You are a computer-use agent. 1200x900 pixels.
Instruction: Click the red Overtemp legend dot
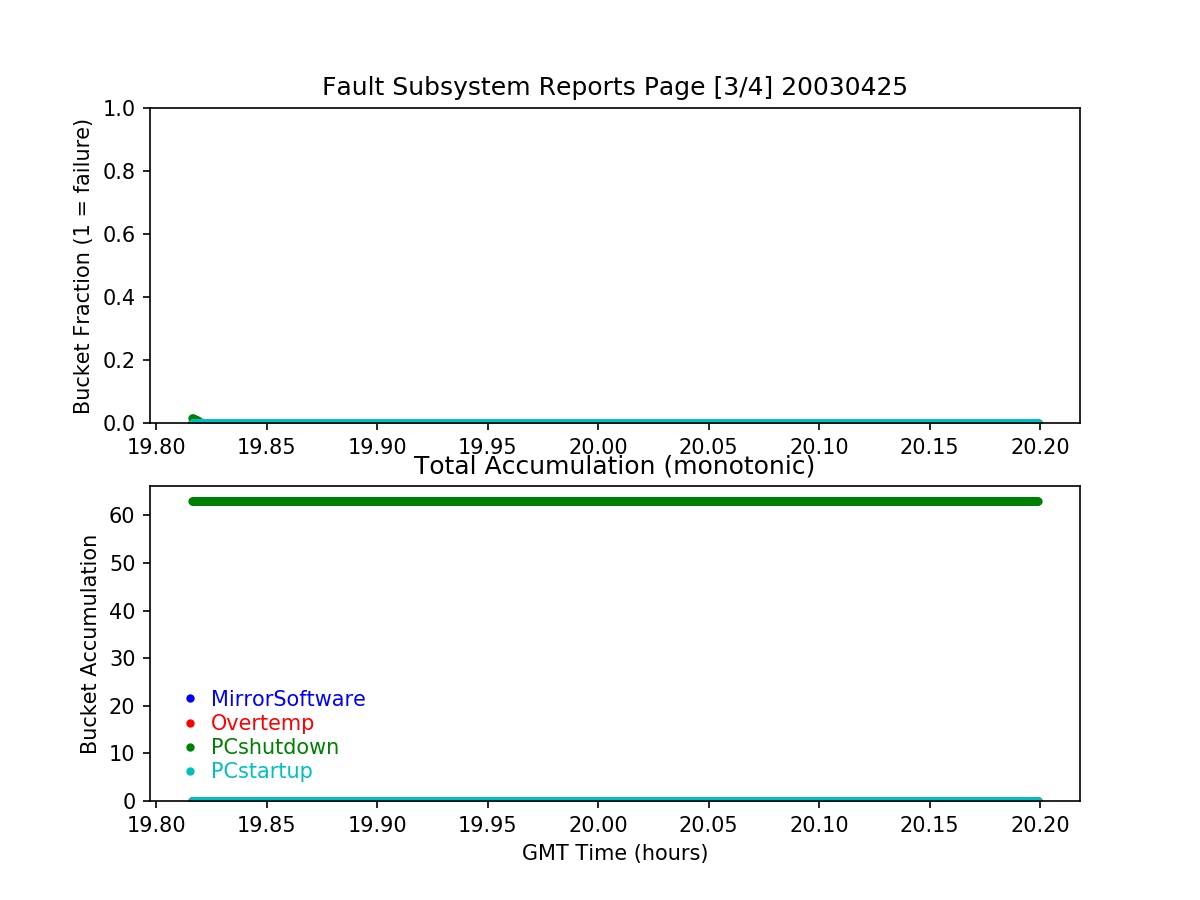(191, 723)
